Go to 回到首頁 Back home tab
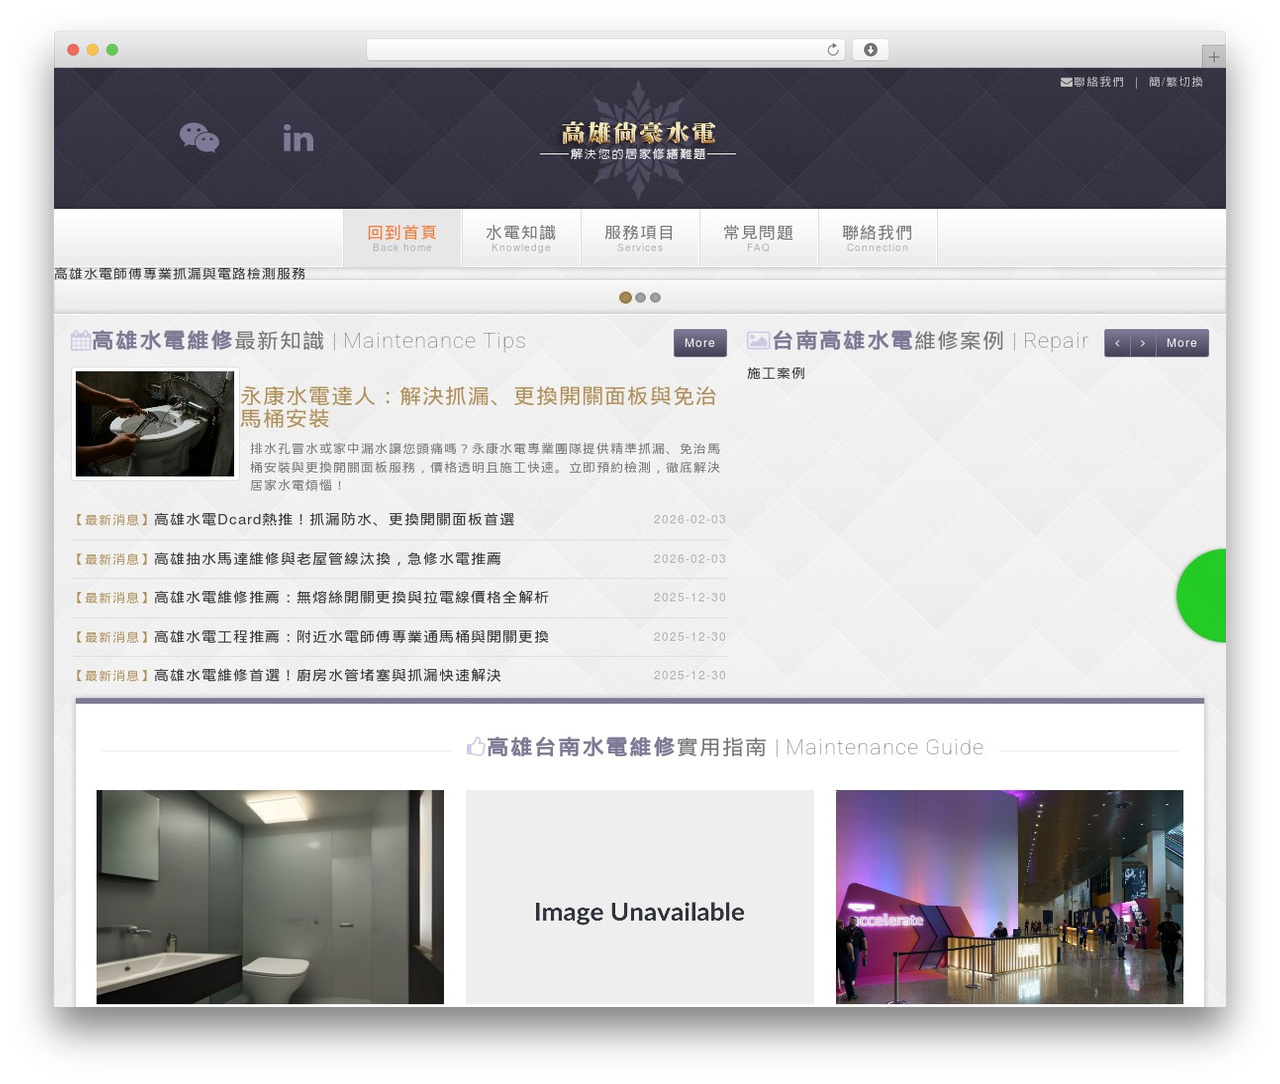This screenshot has height=1084, width=1280. tap(402, 238)
